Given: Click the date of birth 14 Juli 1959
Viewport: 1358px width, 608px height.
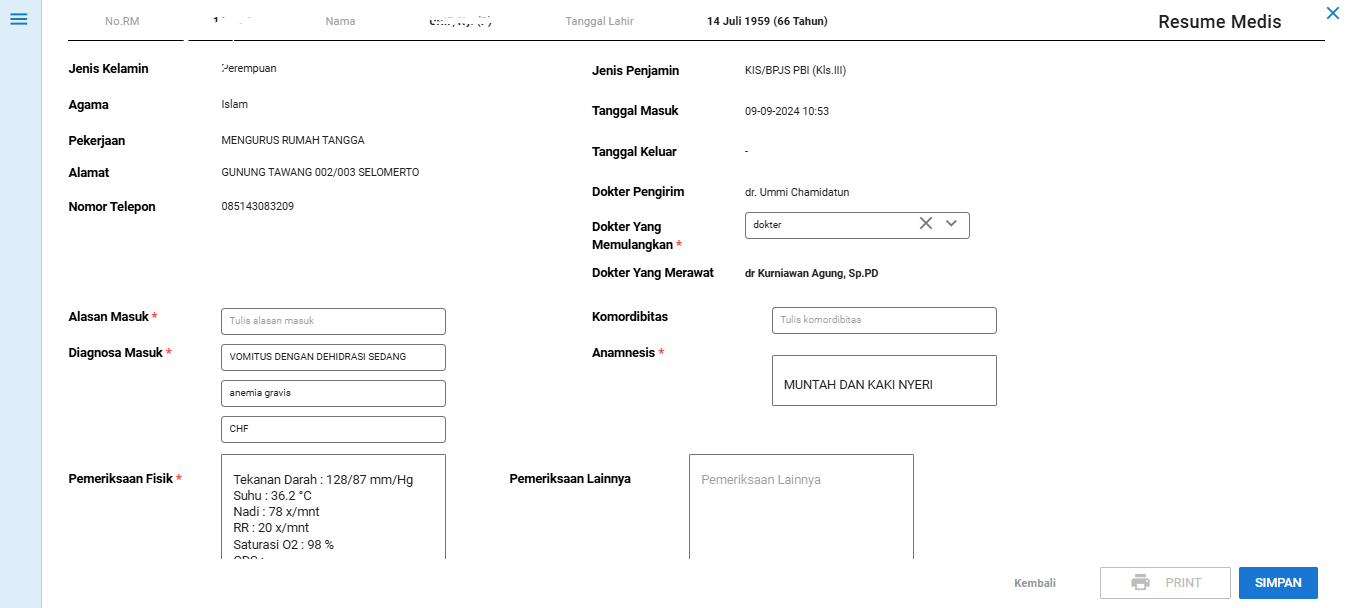Looking at the screenshot, I should 766,21.
